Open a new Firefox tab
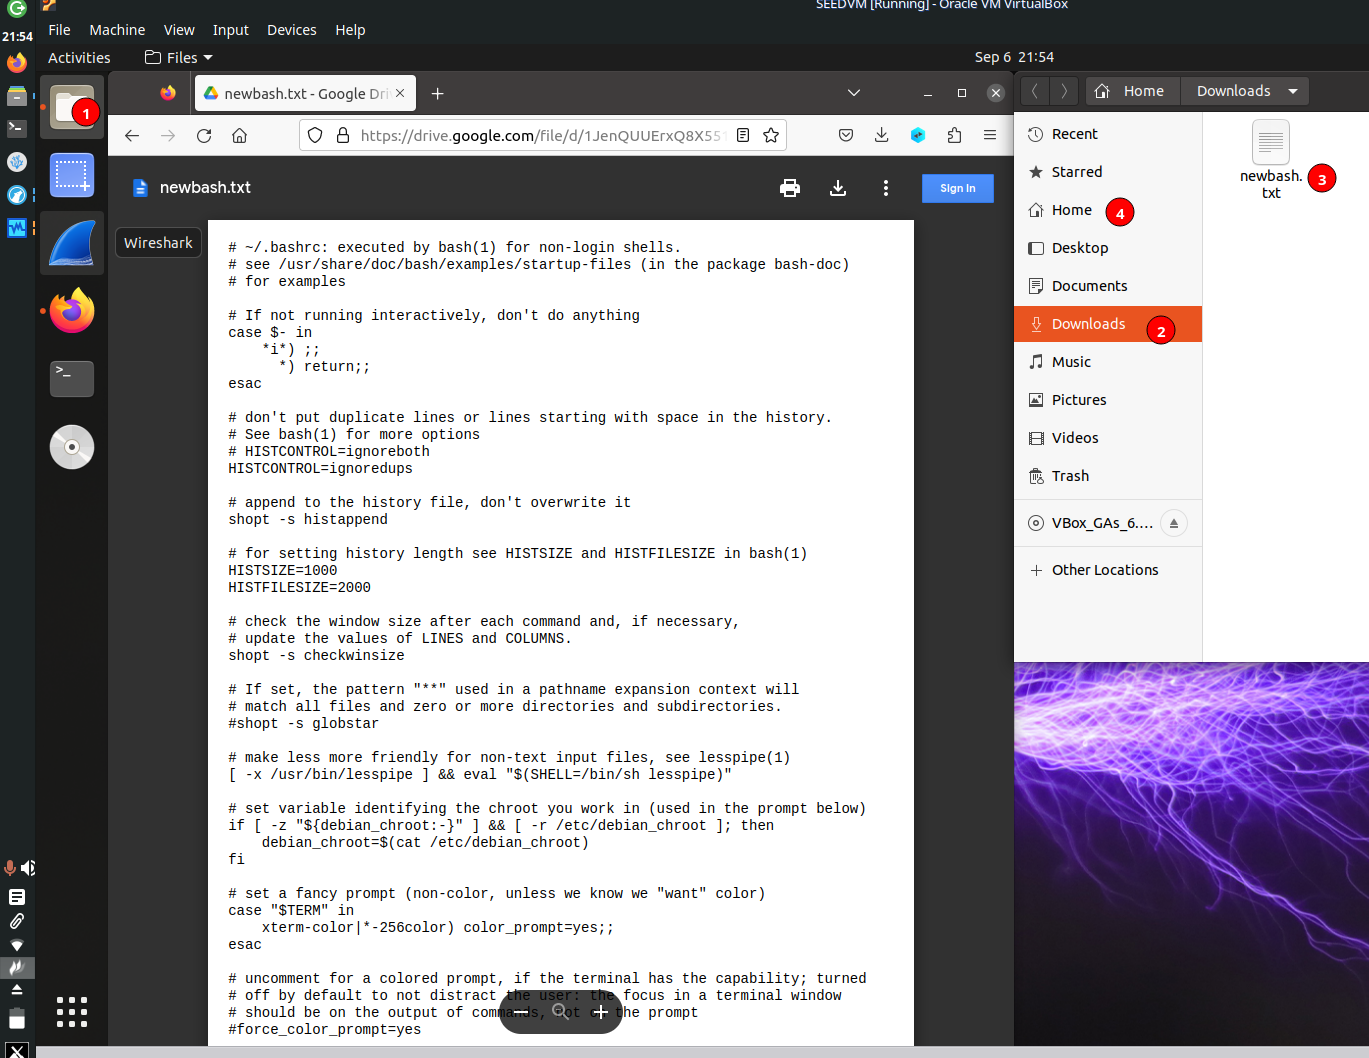 (x=437, y=94)
